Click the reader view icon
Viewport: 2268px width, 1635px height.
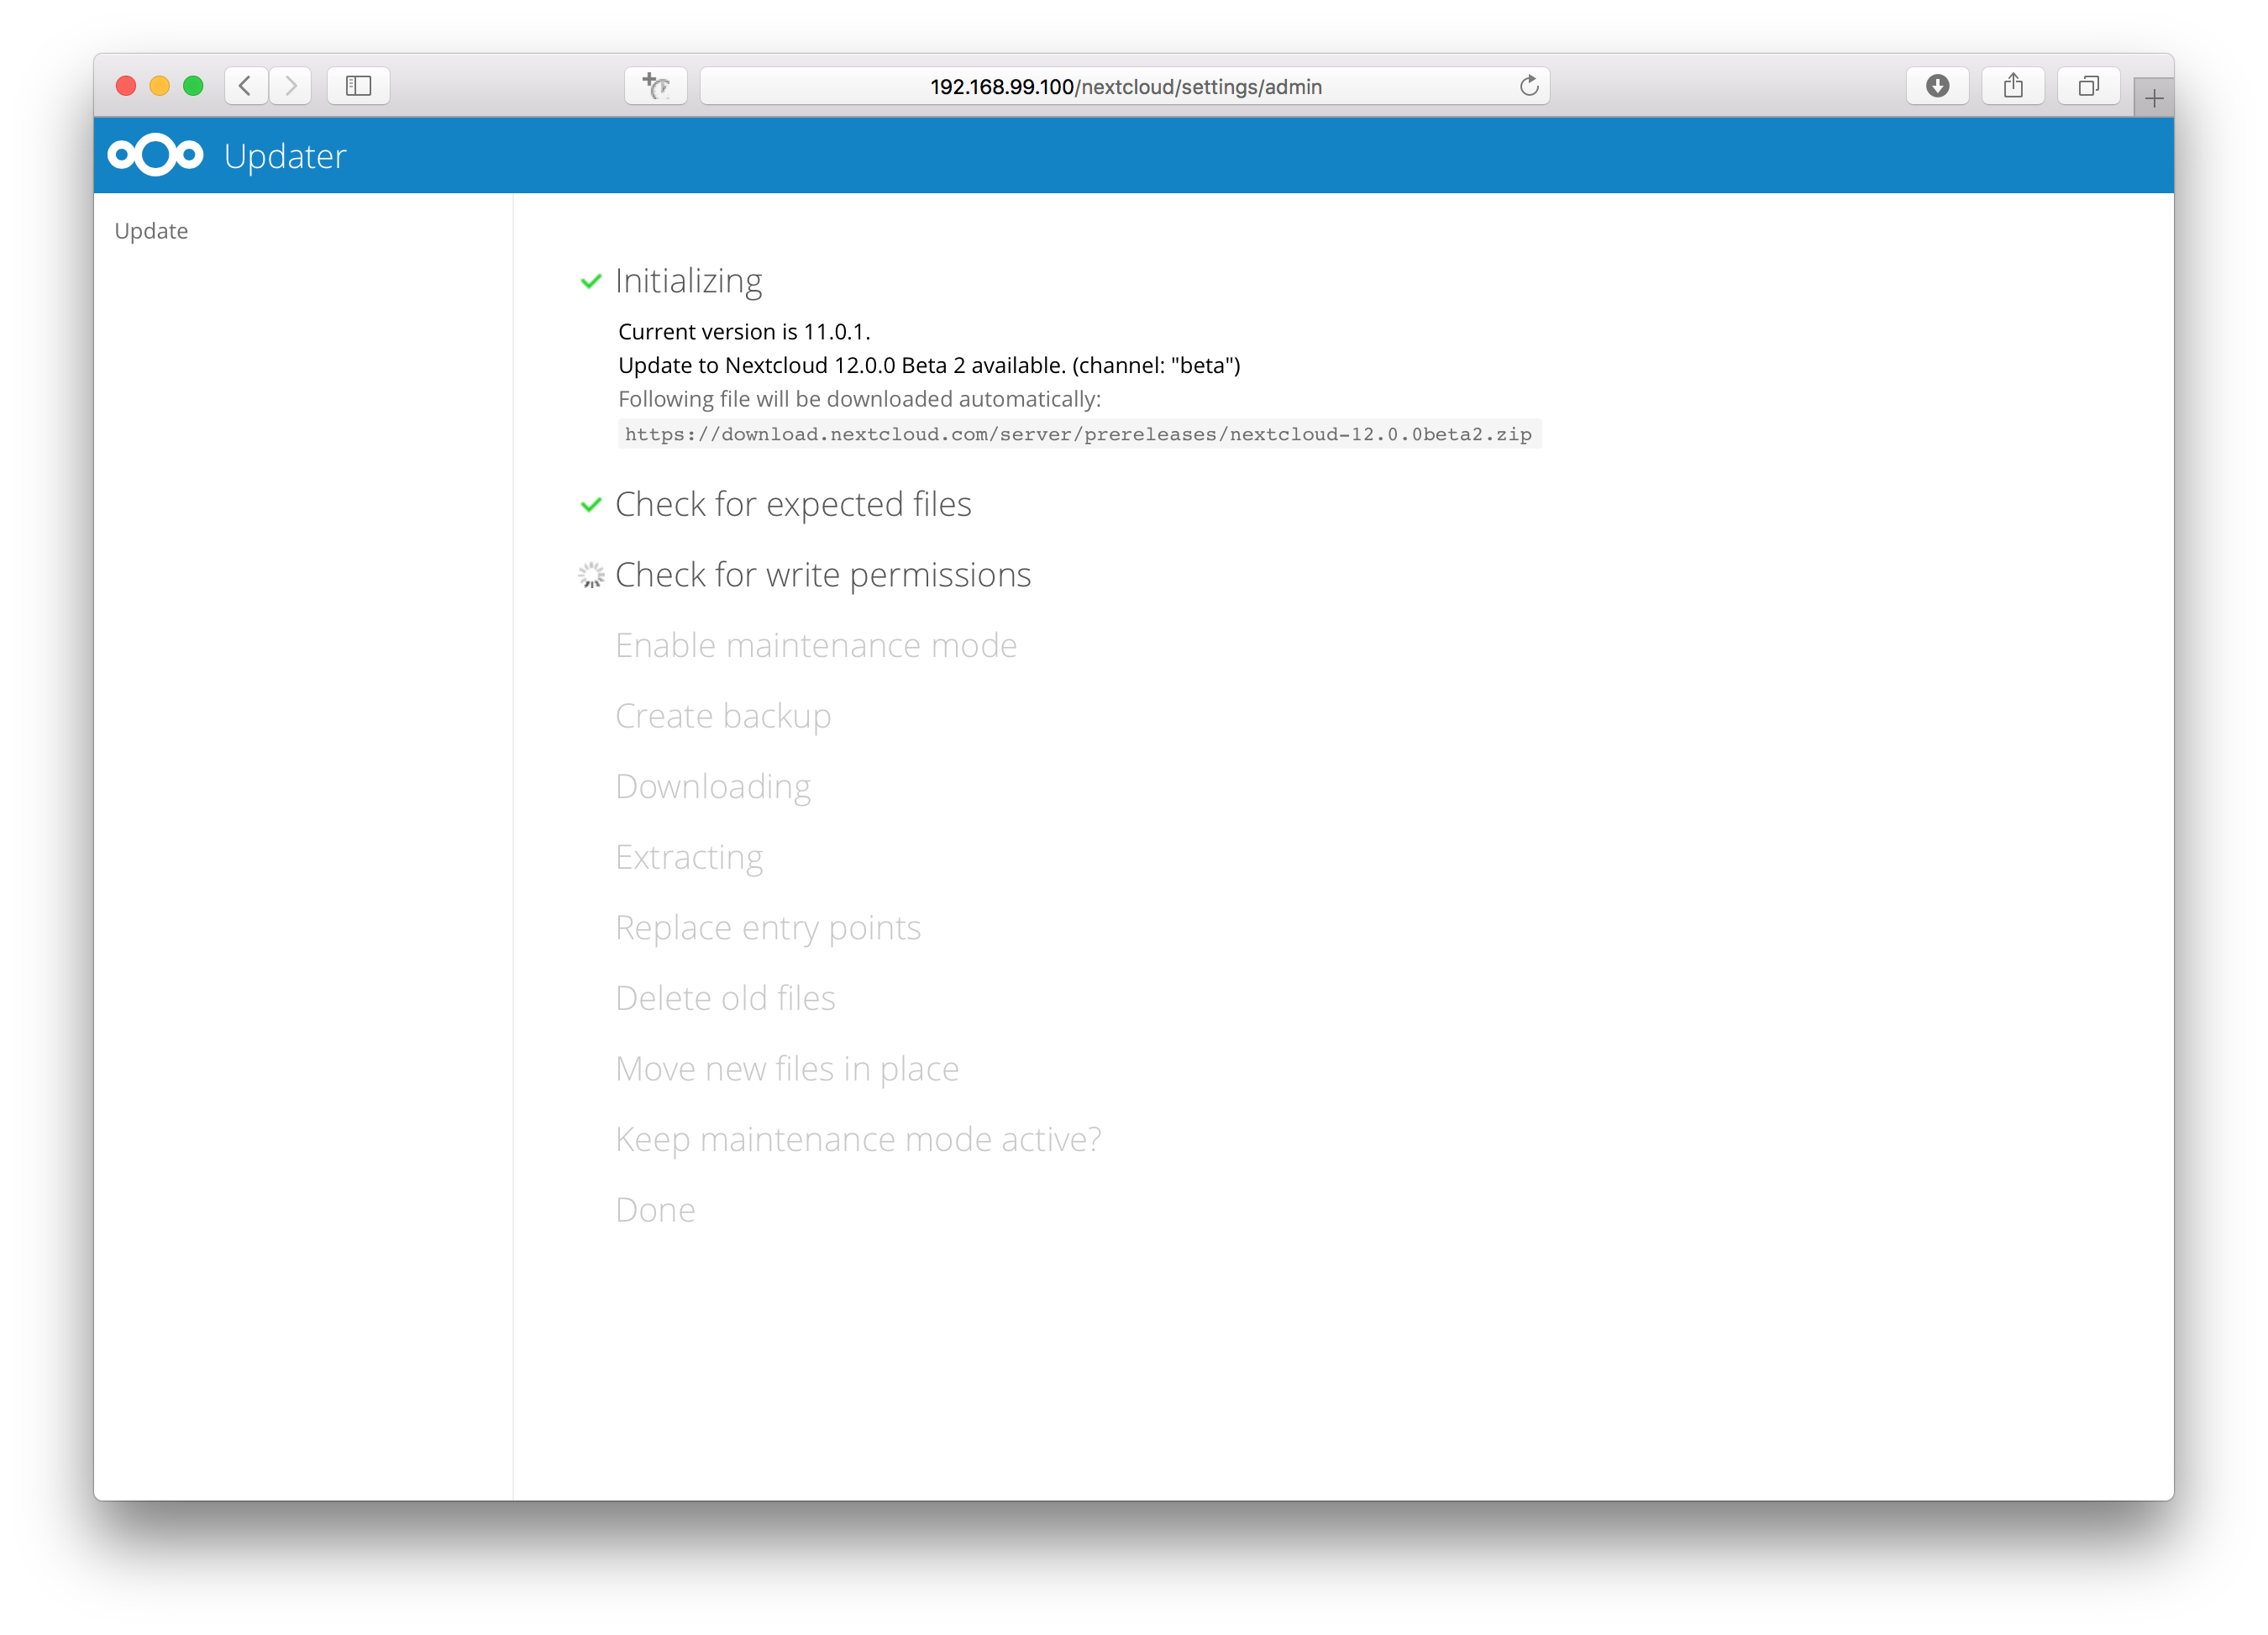pos(361,83)
